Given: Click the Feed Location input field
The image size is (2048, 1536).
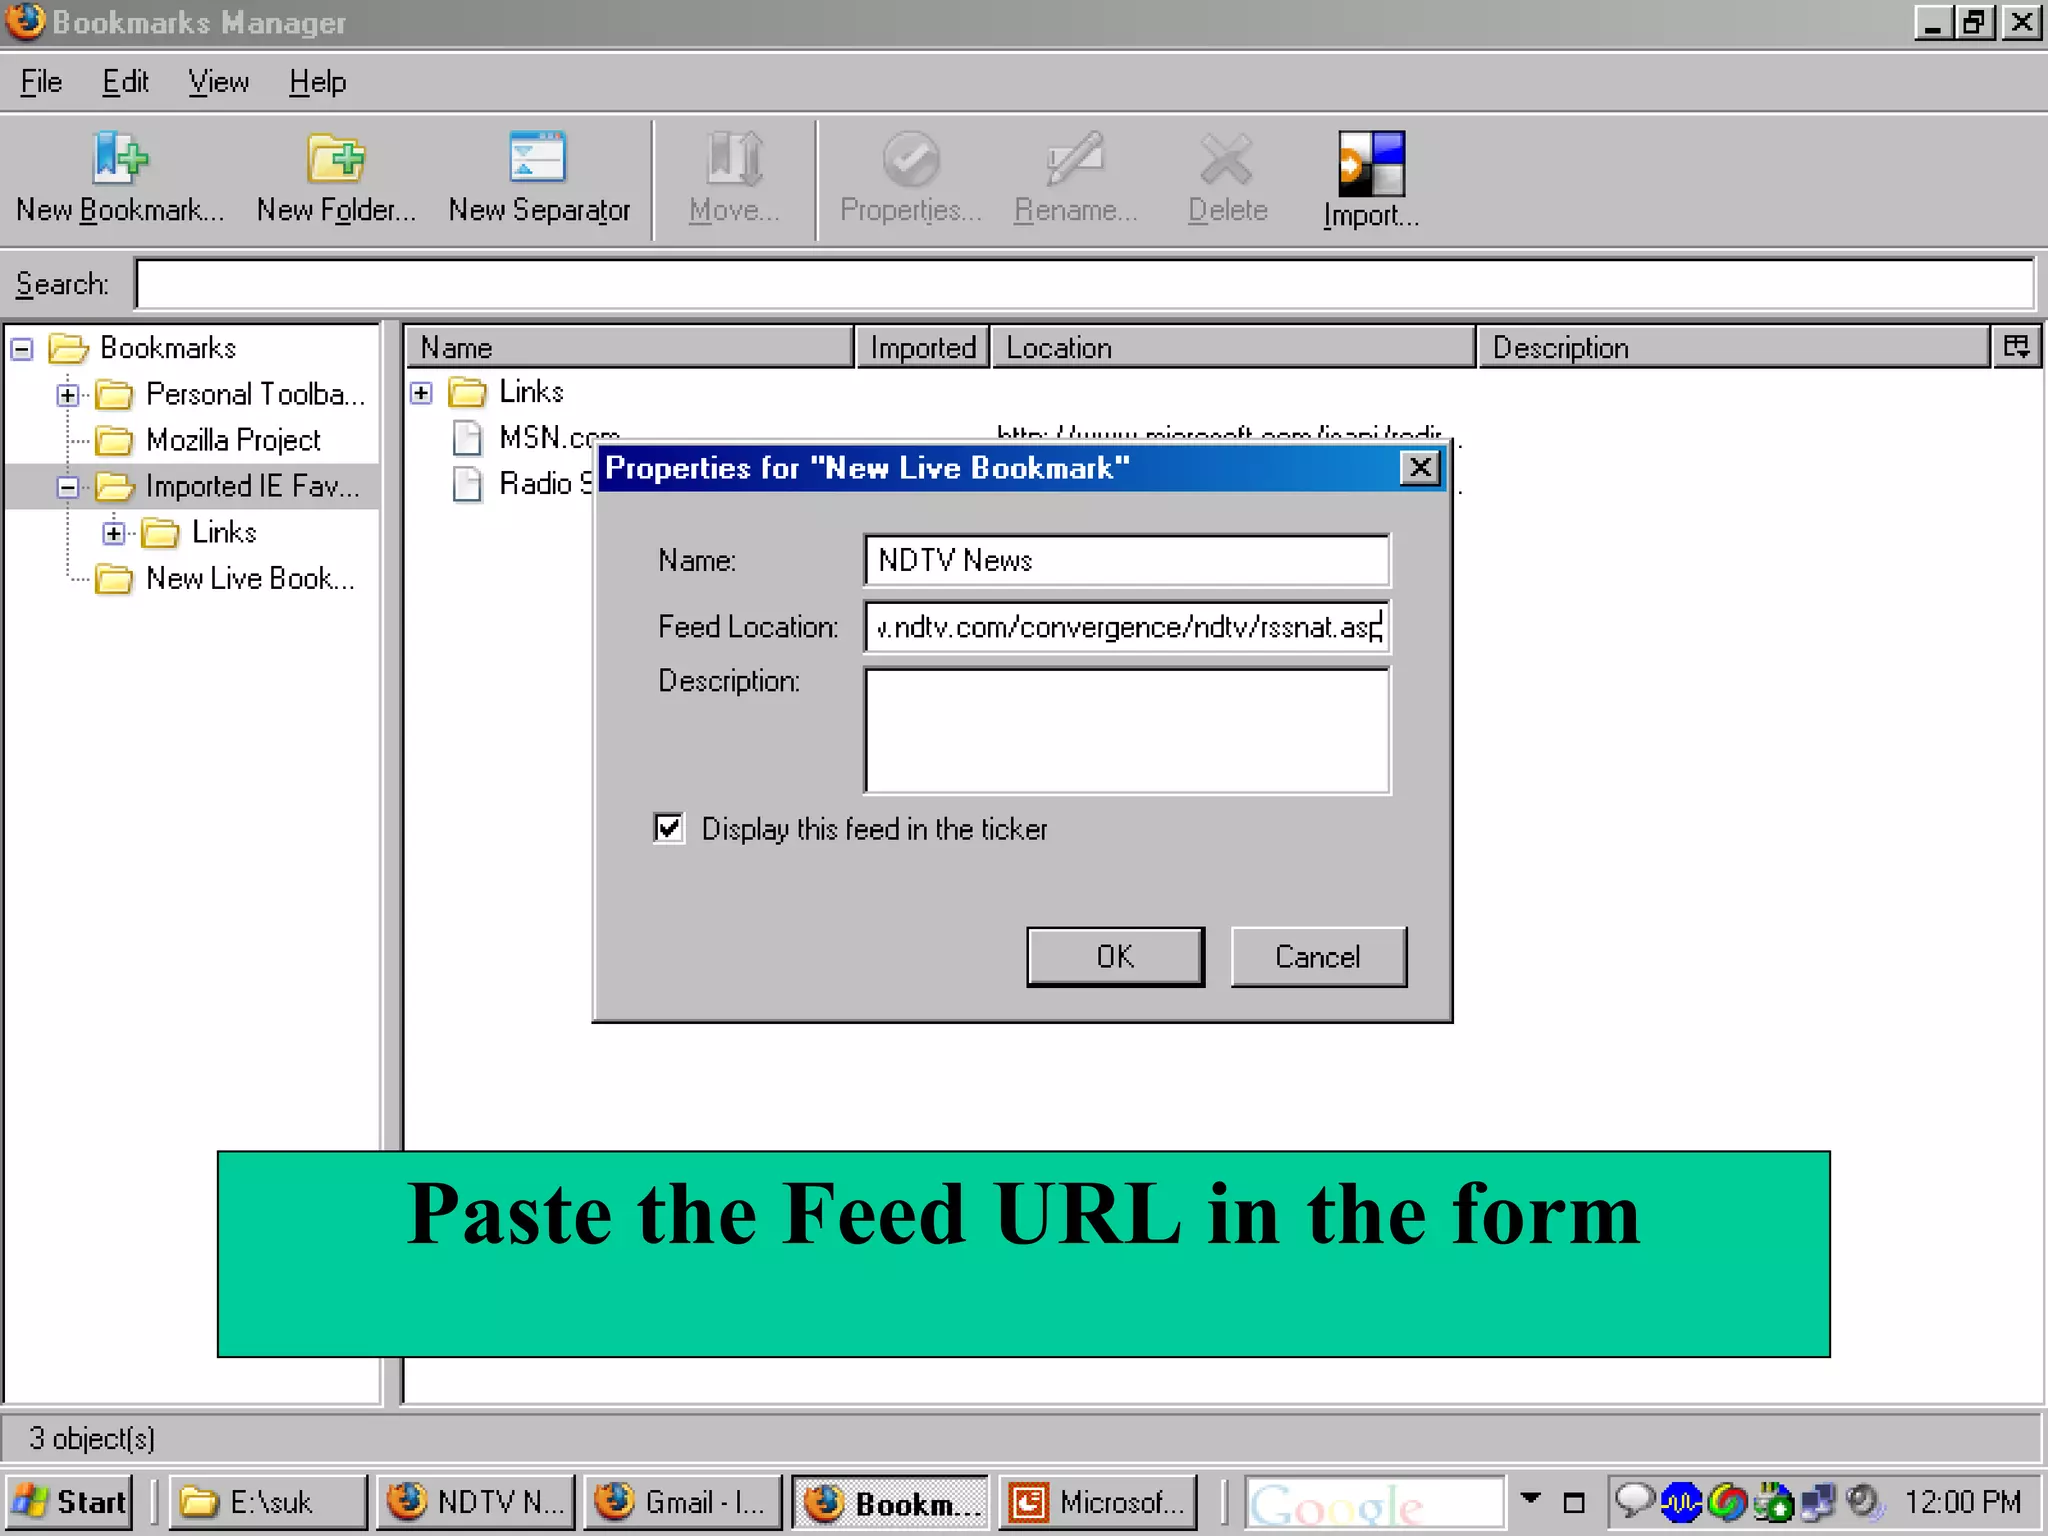Looking at the screenshot, I should click(x=1126, y=627).
